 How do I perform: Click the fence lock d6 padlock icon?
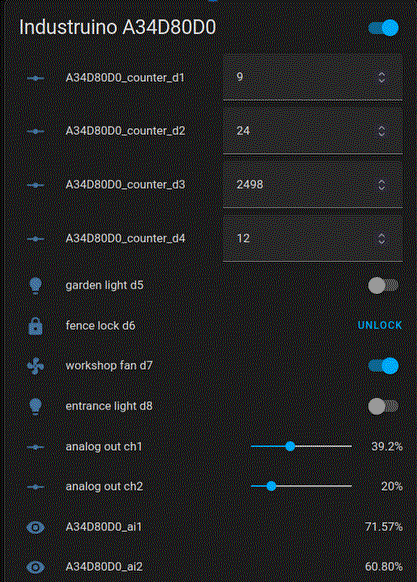pos(35,326)
